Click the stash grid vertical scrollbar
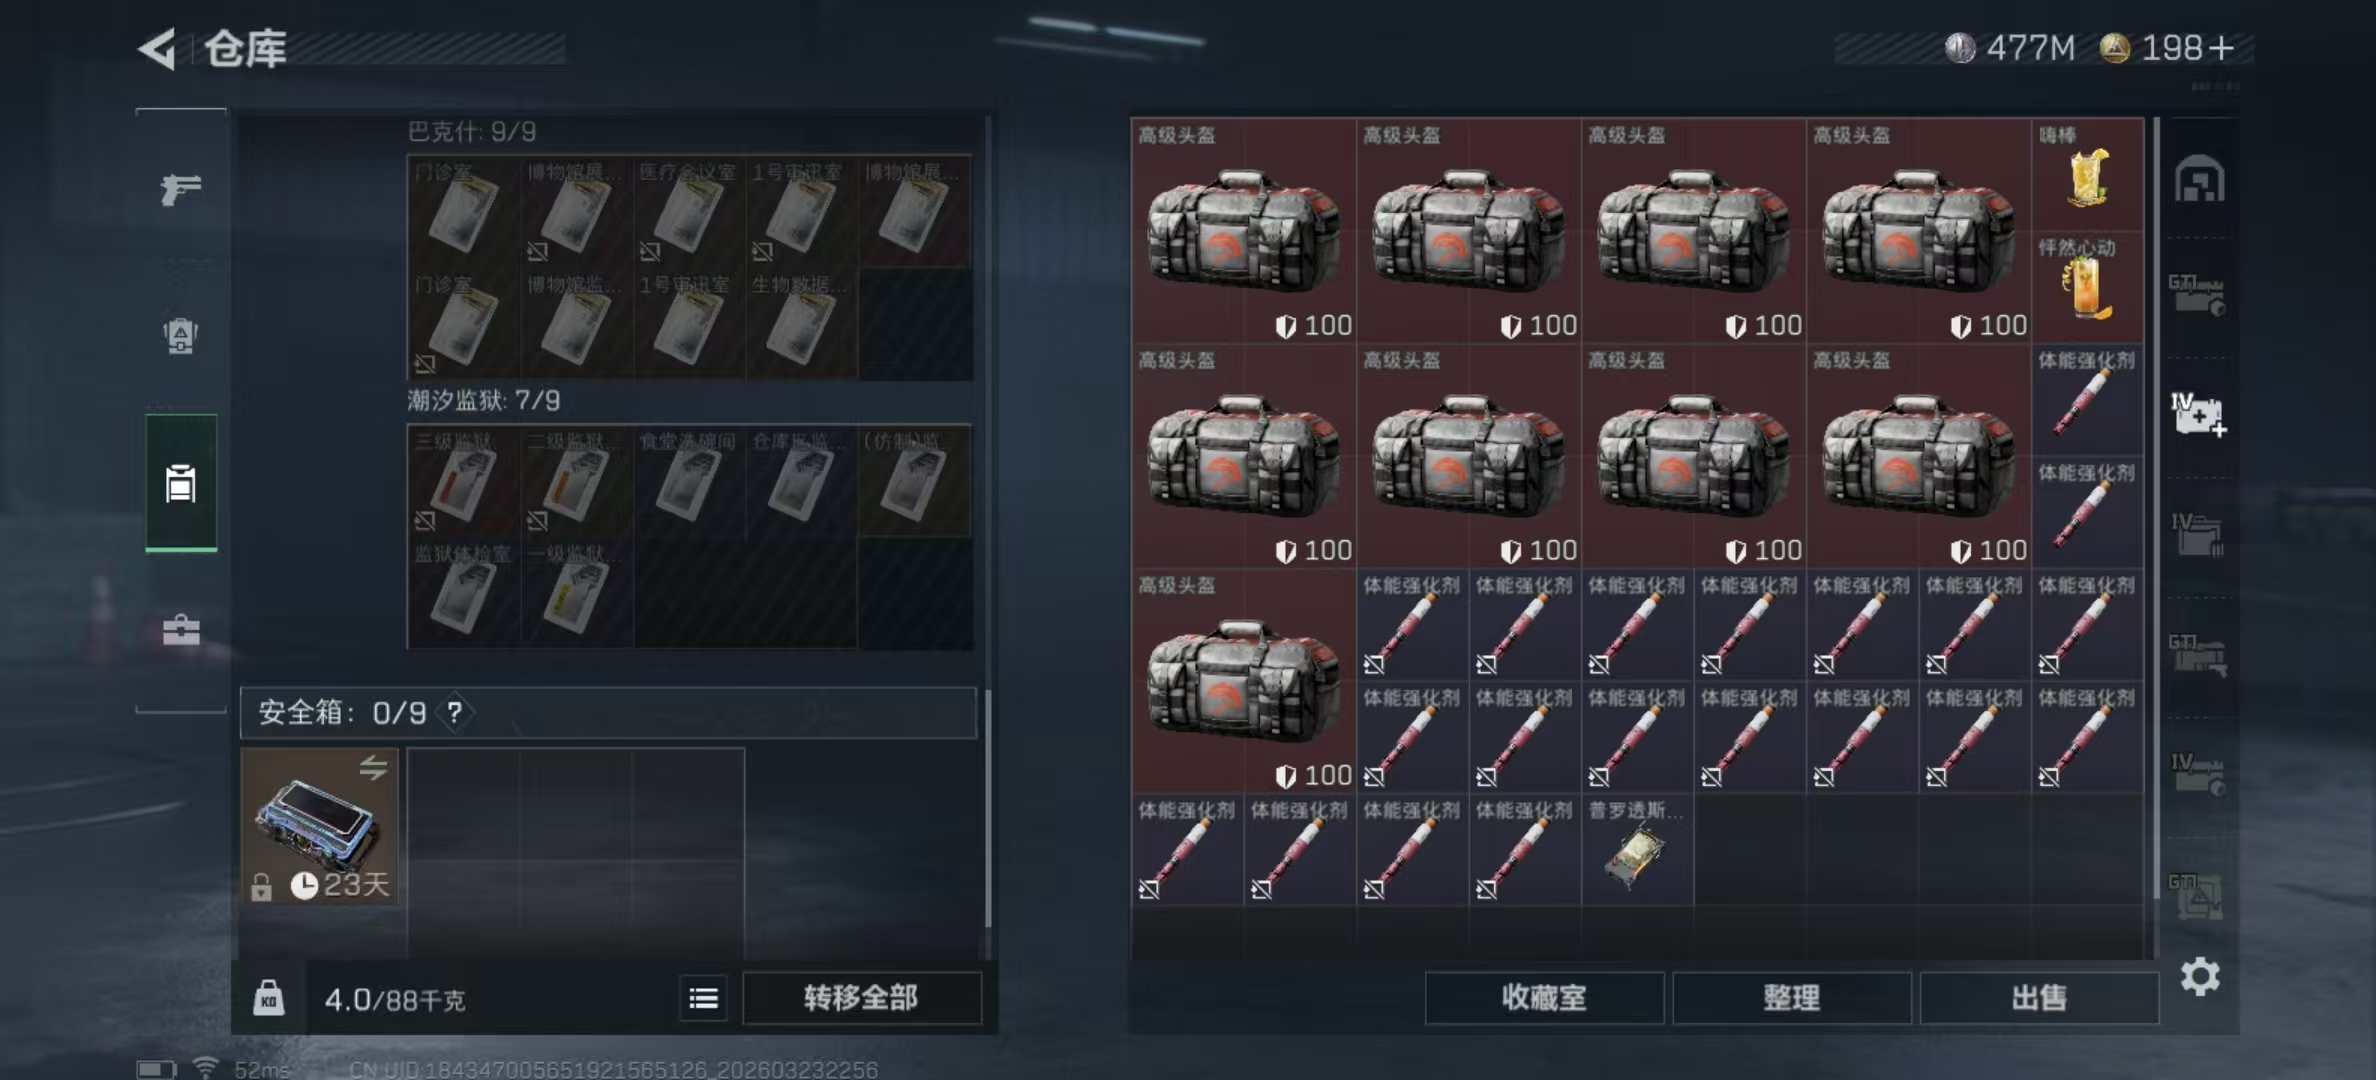The width and height of the screenshot is (2376, 1080). point(2155,510)
